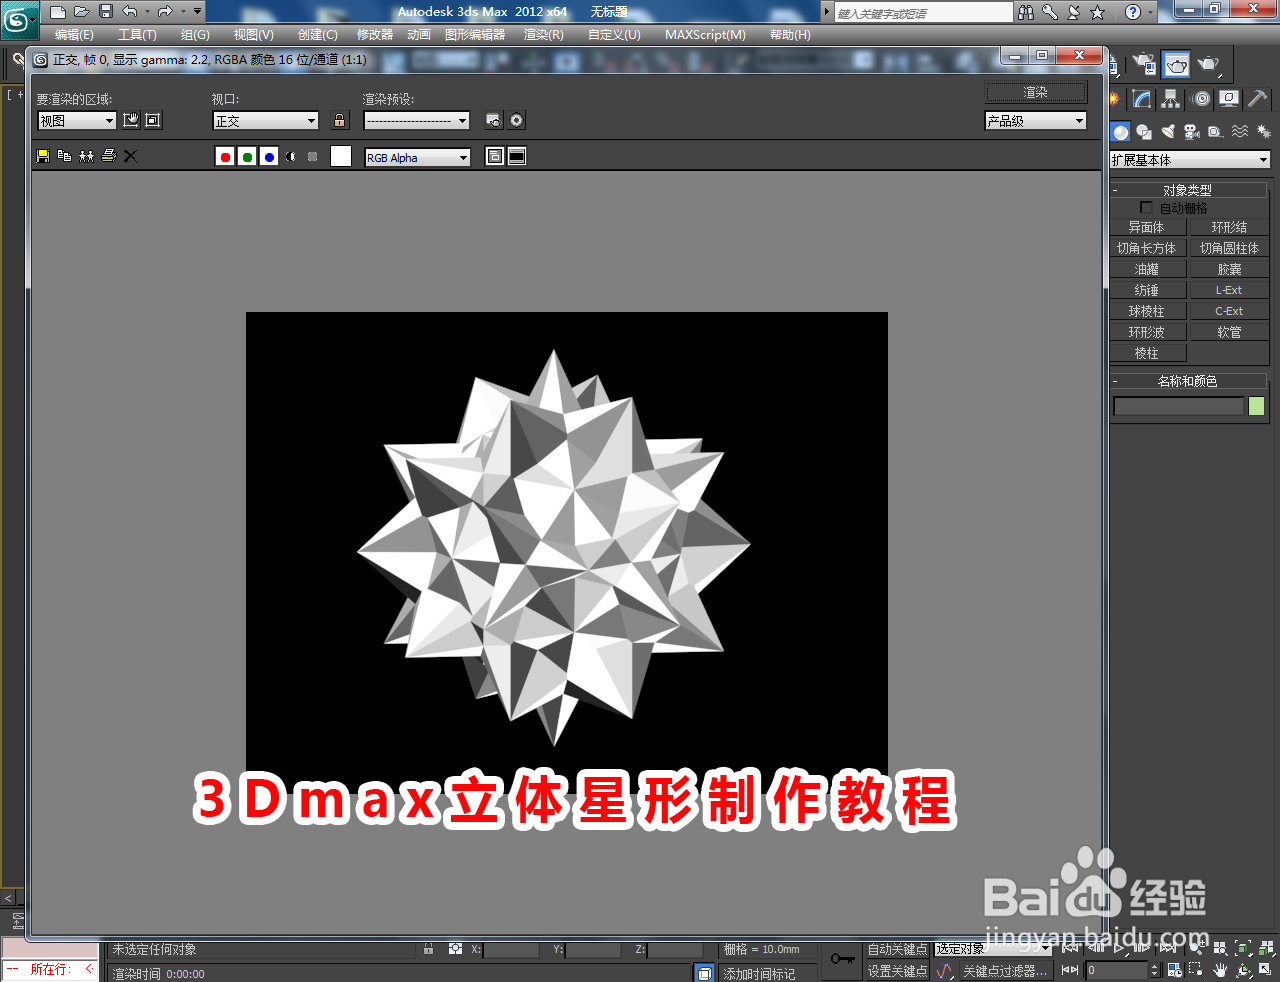Copy the rendered image to clipboard
This screenshot has height=982, width=1280.
[x=64, y=156]
